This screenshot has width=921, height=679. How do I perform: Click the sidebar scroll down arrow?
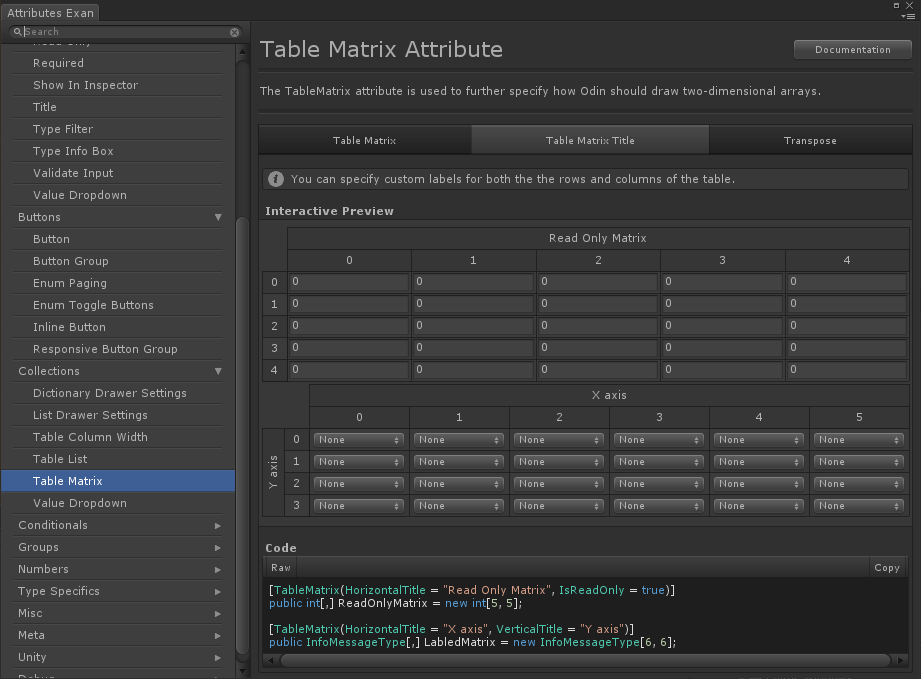point(243,670)
